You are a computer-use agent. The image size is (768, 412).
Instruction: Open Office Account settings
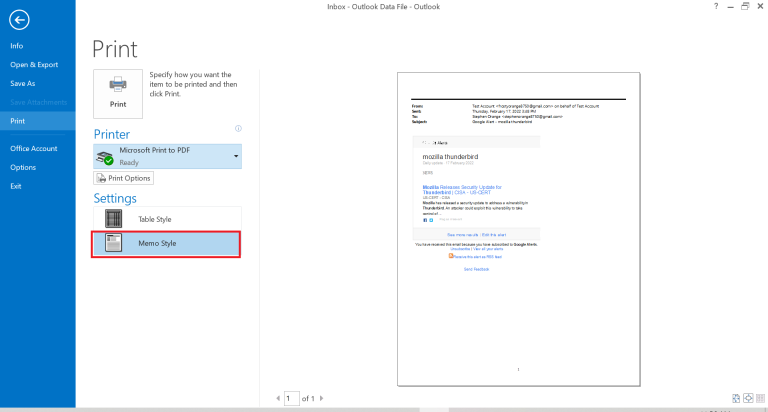34,148
